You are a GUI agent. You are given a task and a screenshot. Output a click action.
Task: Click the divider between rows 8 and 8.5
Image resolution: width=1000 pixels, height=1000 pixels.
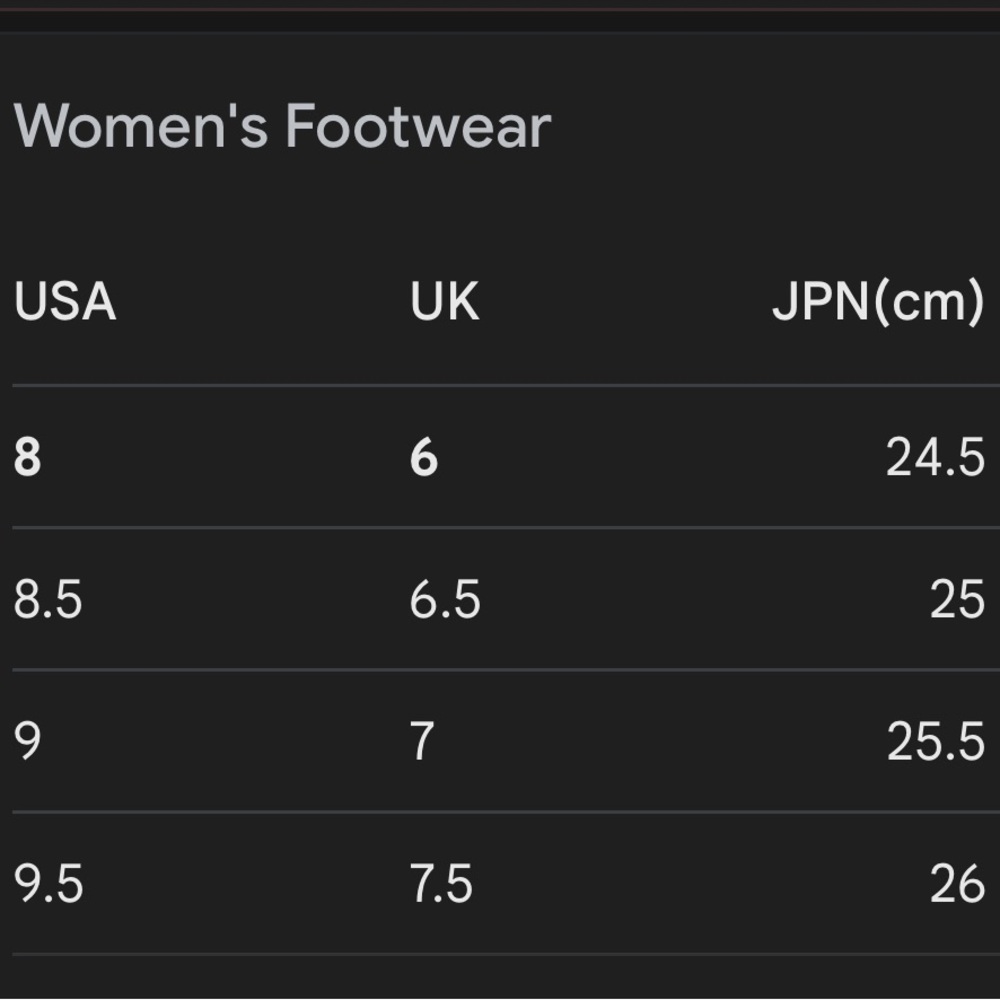pyautogui.click(x=506, y=527)
